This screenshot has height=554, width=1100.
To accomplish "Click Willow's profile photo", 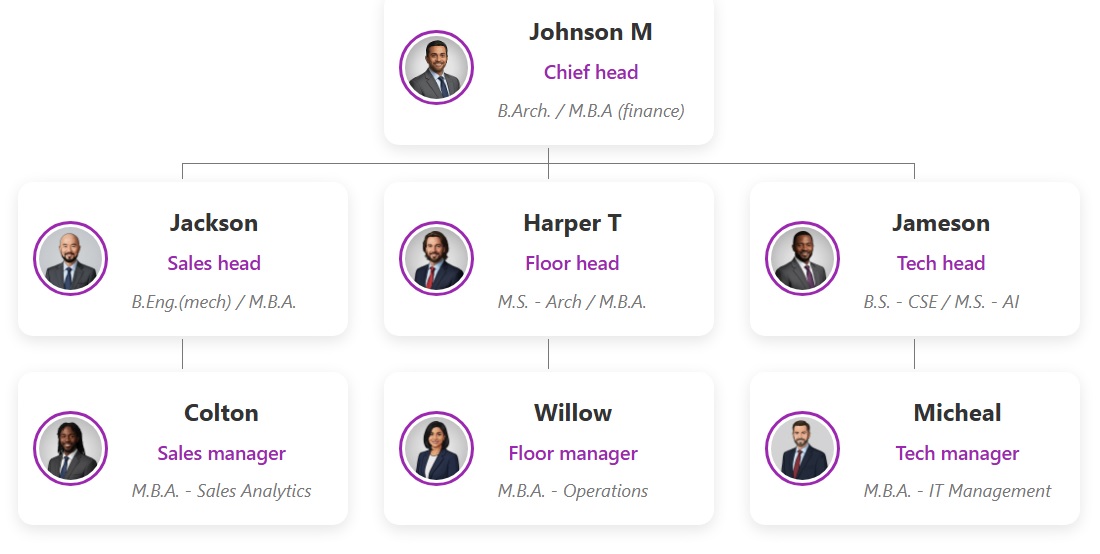I will (x=436, y=449).
